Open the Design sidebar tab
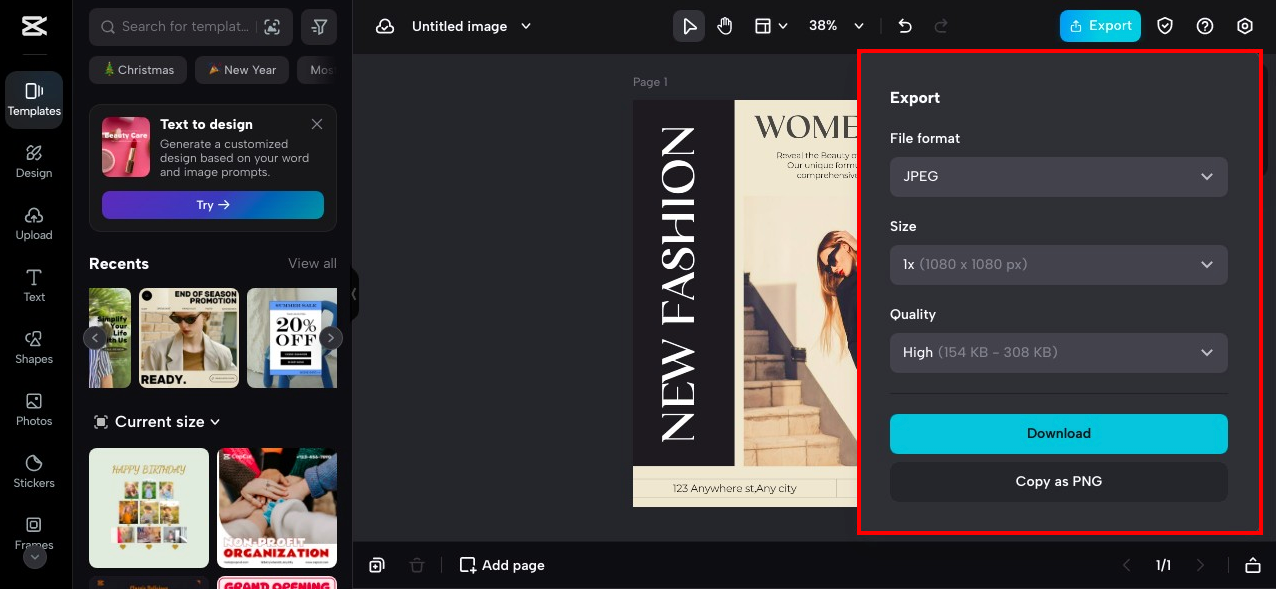 tap(34, 162)
